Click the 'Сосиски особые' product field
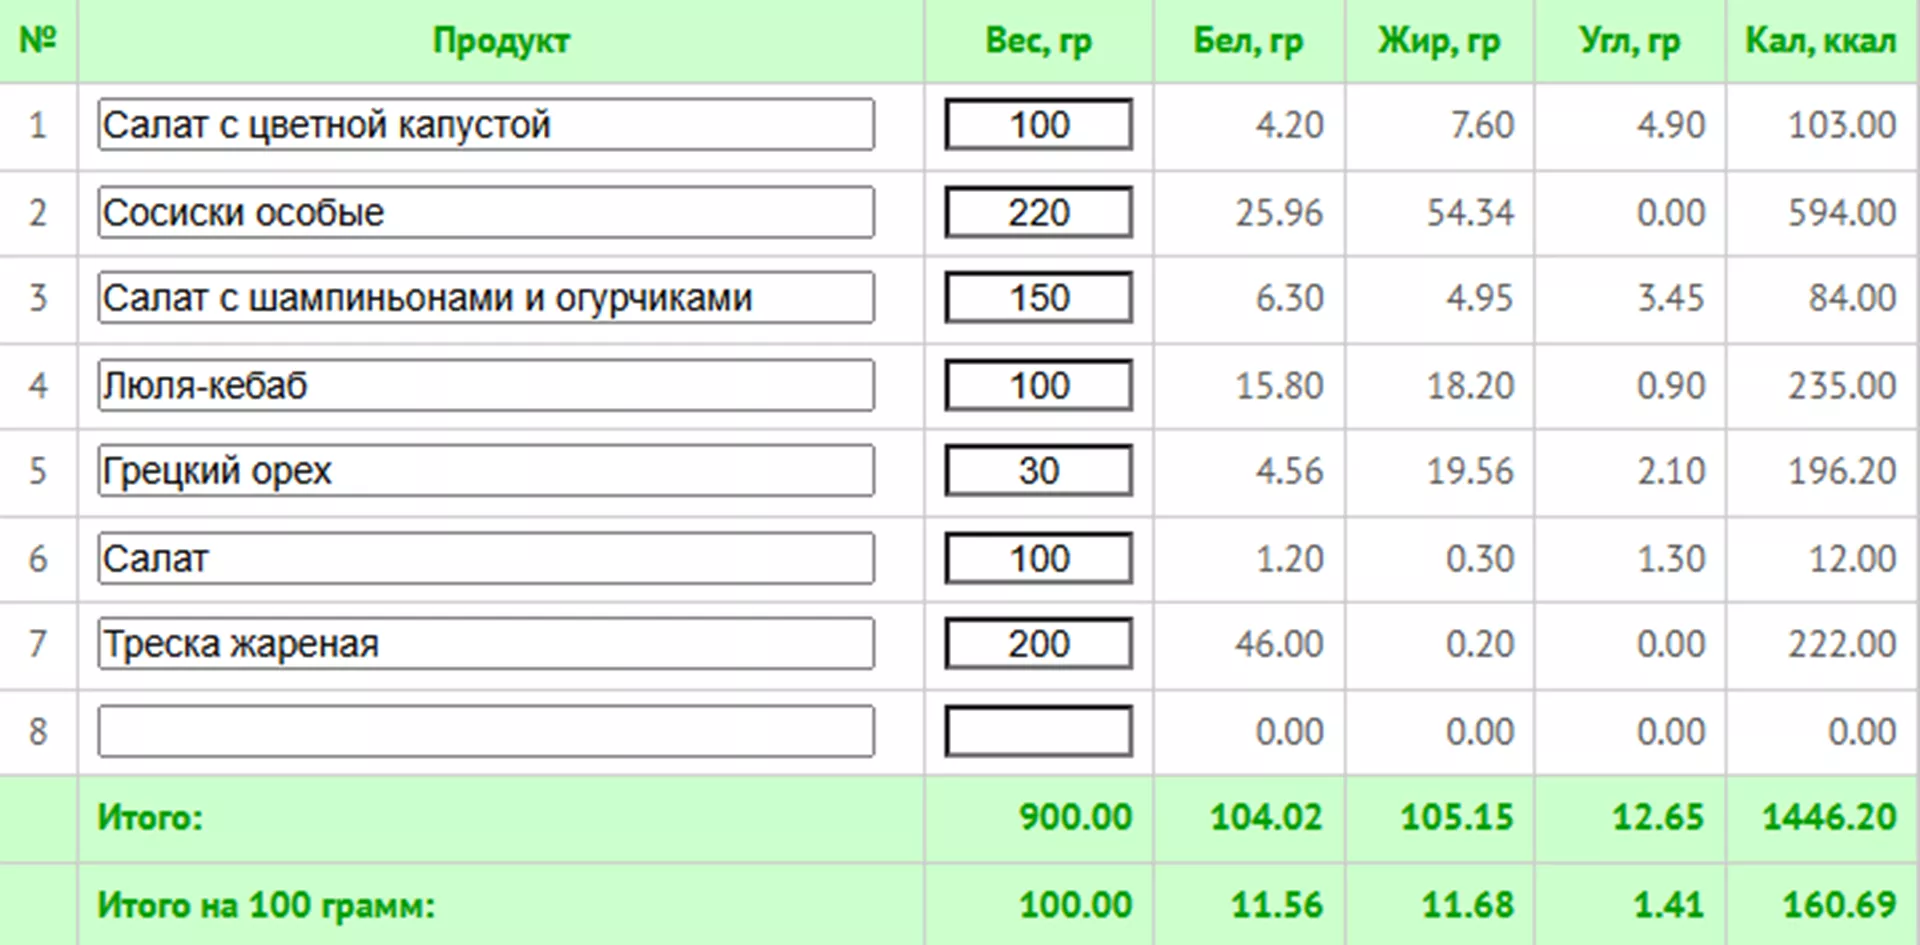Image resolution: width=1920 pixels, height=945 pixels. pyautogui.click(x=486, y=212)
